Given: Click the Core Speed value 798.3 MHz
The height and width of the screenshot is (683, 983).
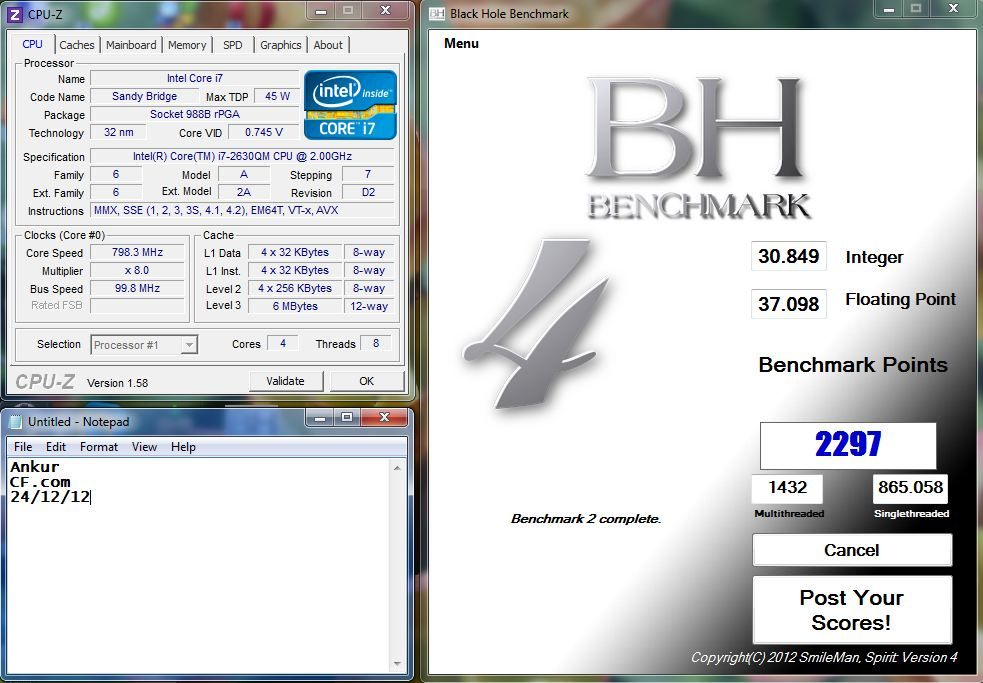Looking at the screenshot, I should click(137, 252).
